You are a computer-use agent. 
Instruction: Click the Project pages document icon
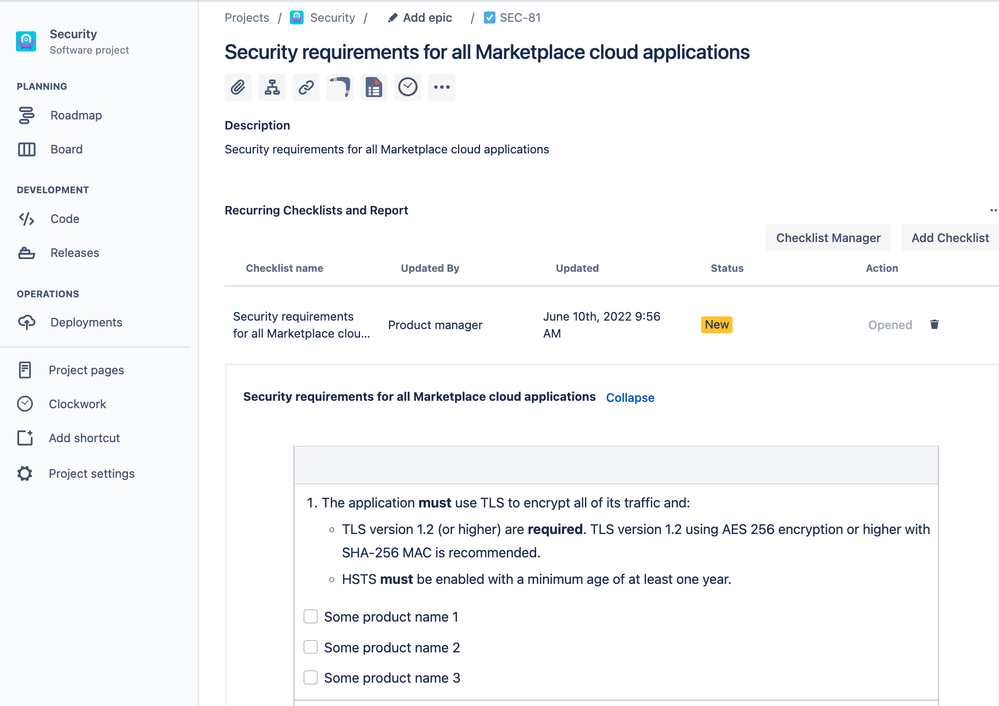pos(25,370)
